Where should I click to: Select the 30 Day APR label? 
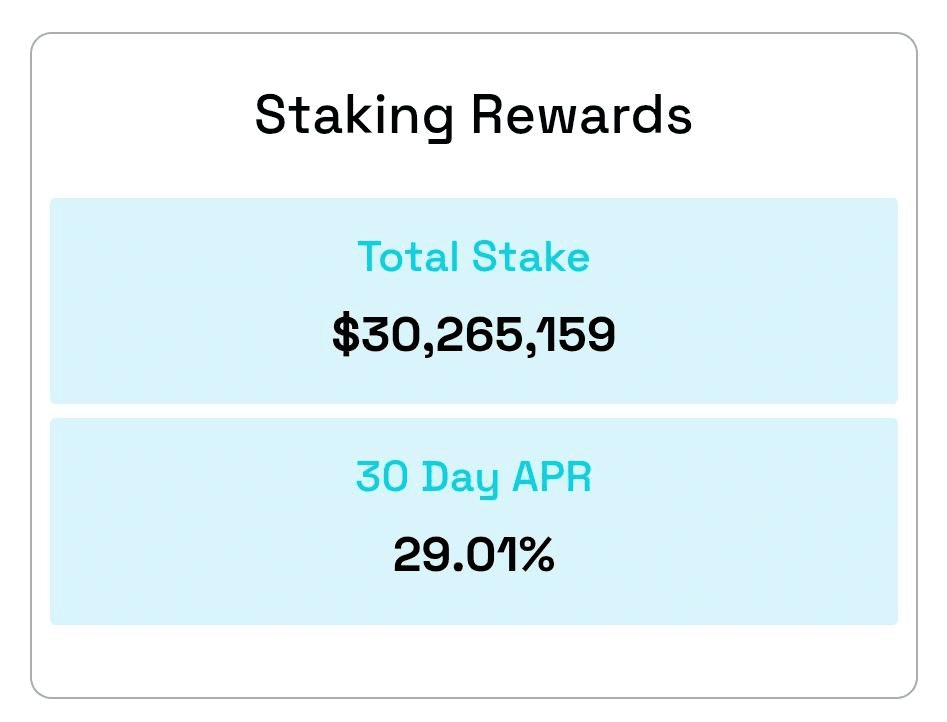[474, 478]
